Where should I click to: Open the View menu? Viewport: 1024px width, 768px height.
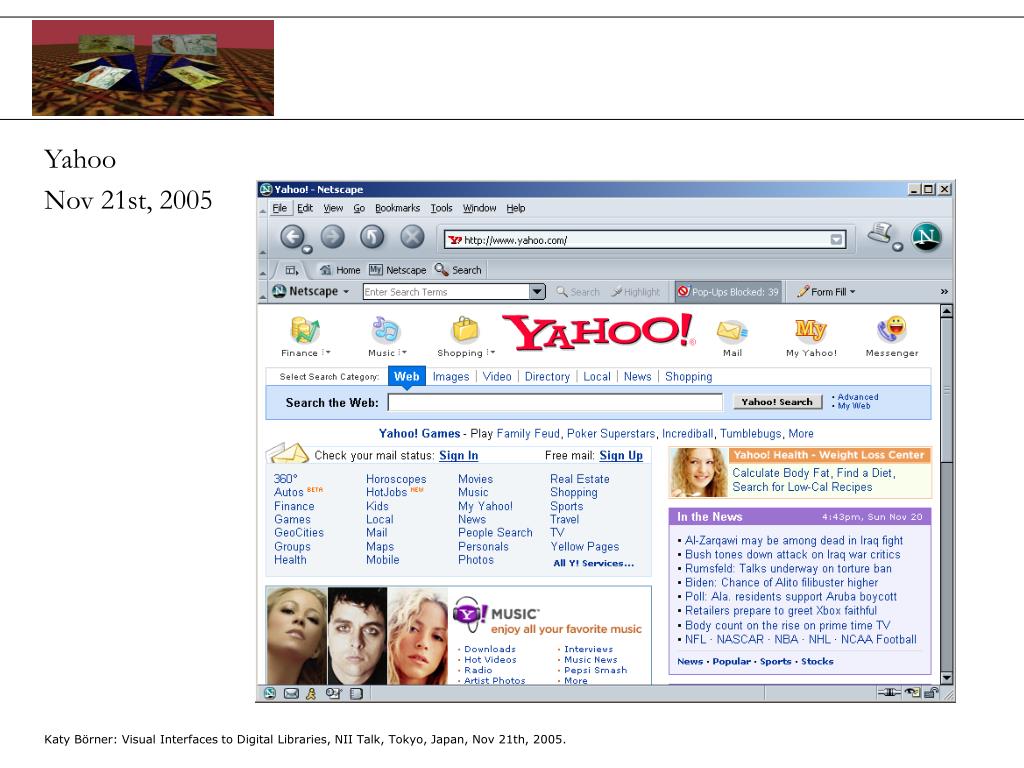333,208
